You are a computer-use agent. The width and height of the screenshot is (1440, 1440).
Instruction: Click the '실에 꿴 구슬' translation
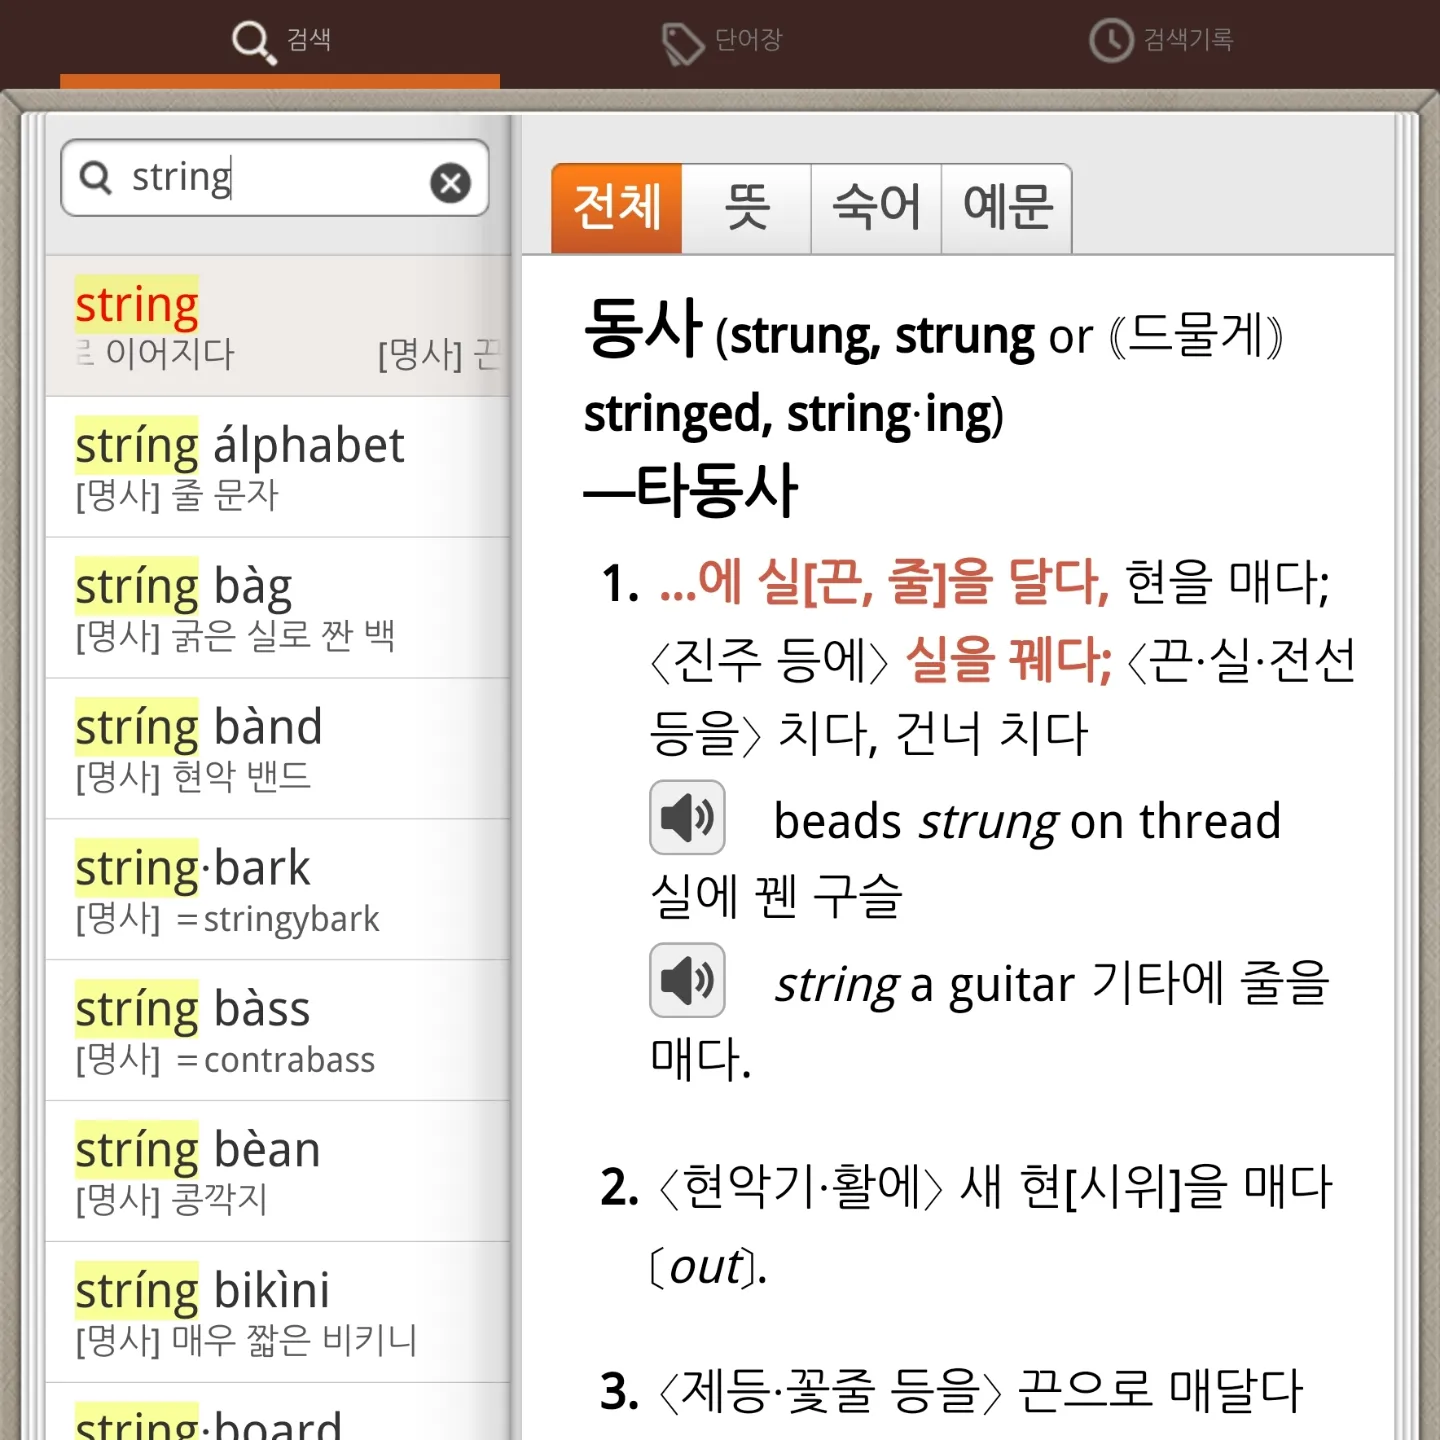776,895
